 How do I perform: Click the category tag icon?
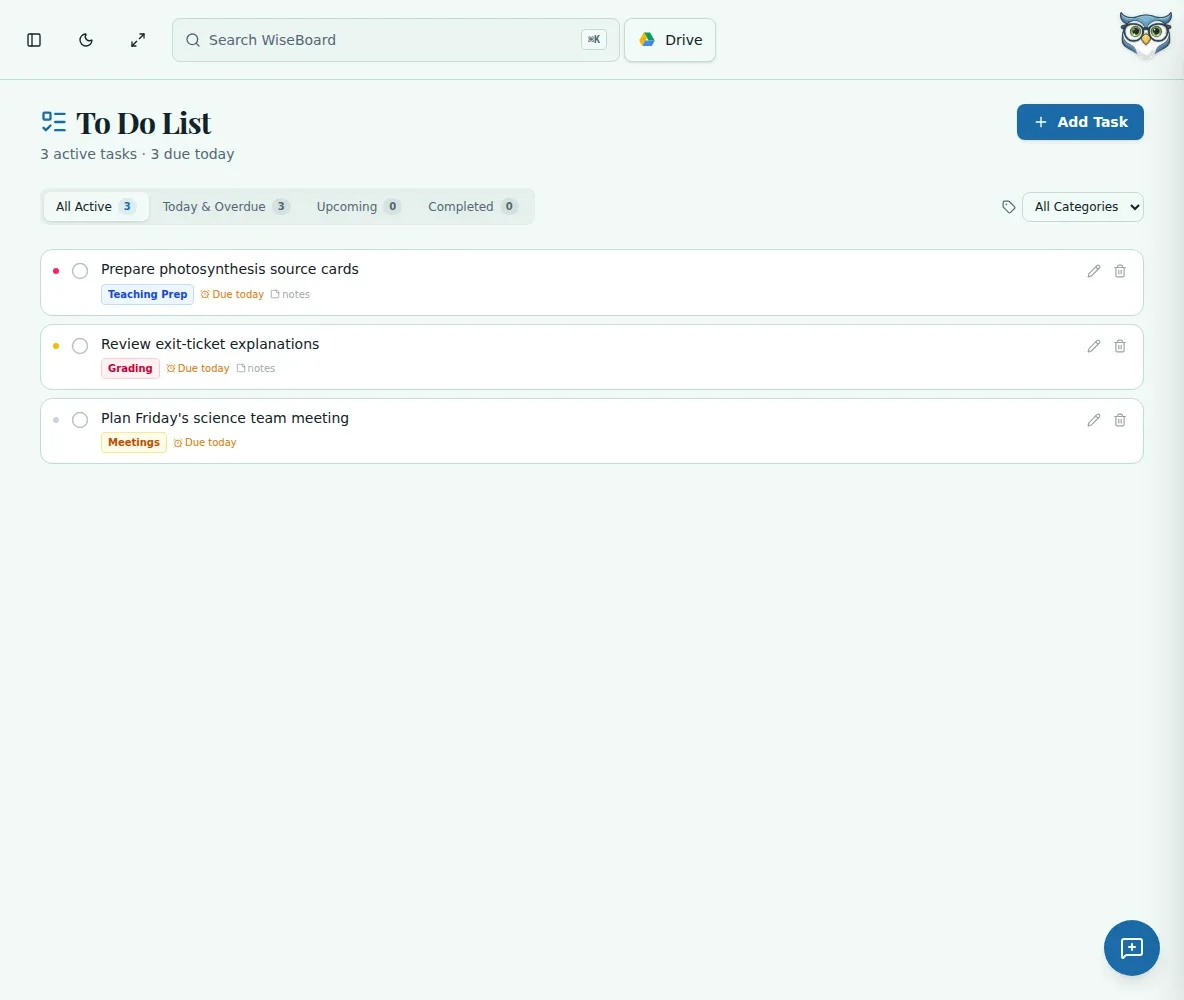(x=1008, y=207)
